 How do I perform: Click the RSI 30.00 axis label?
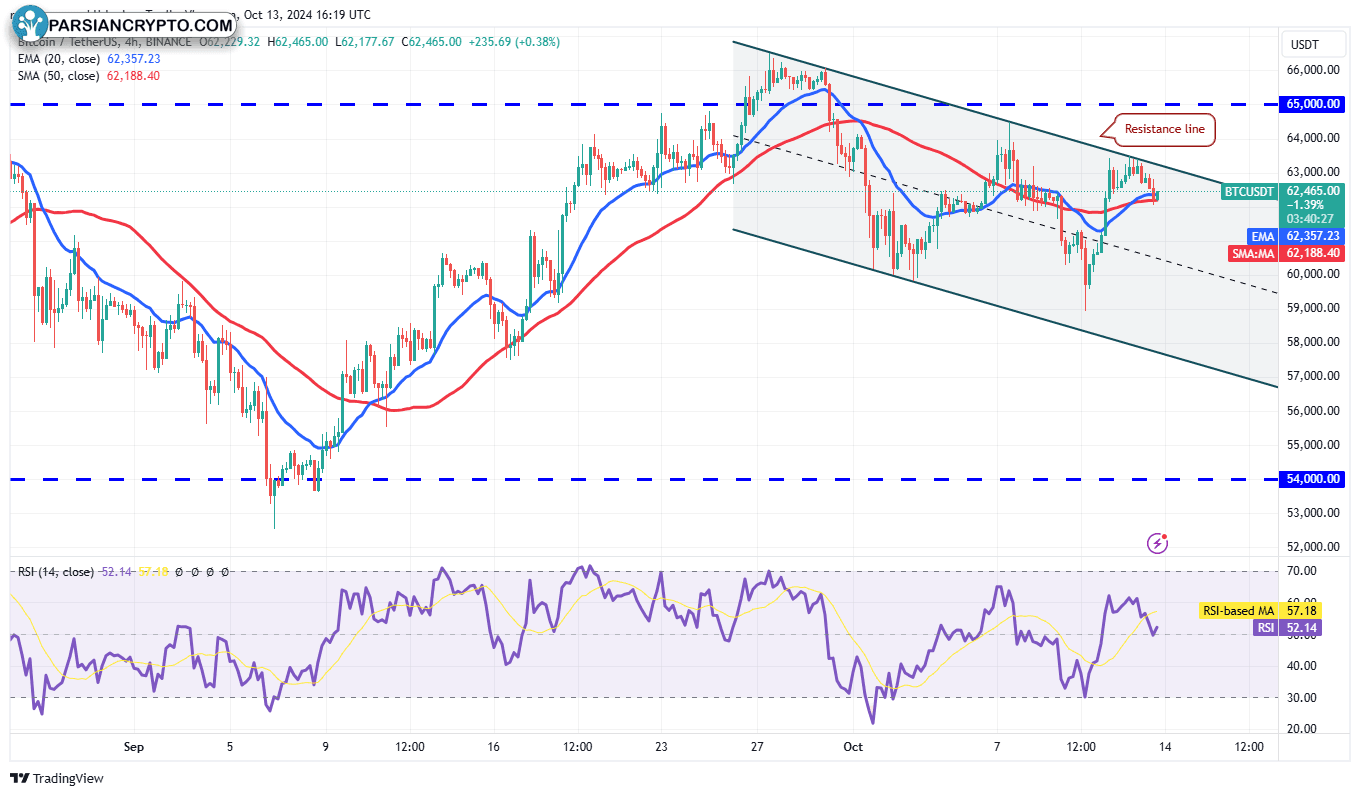pyautogui.click(x=1301, y=697)
